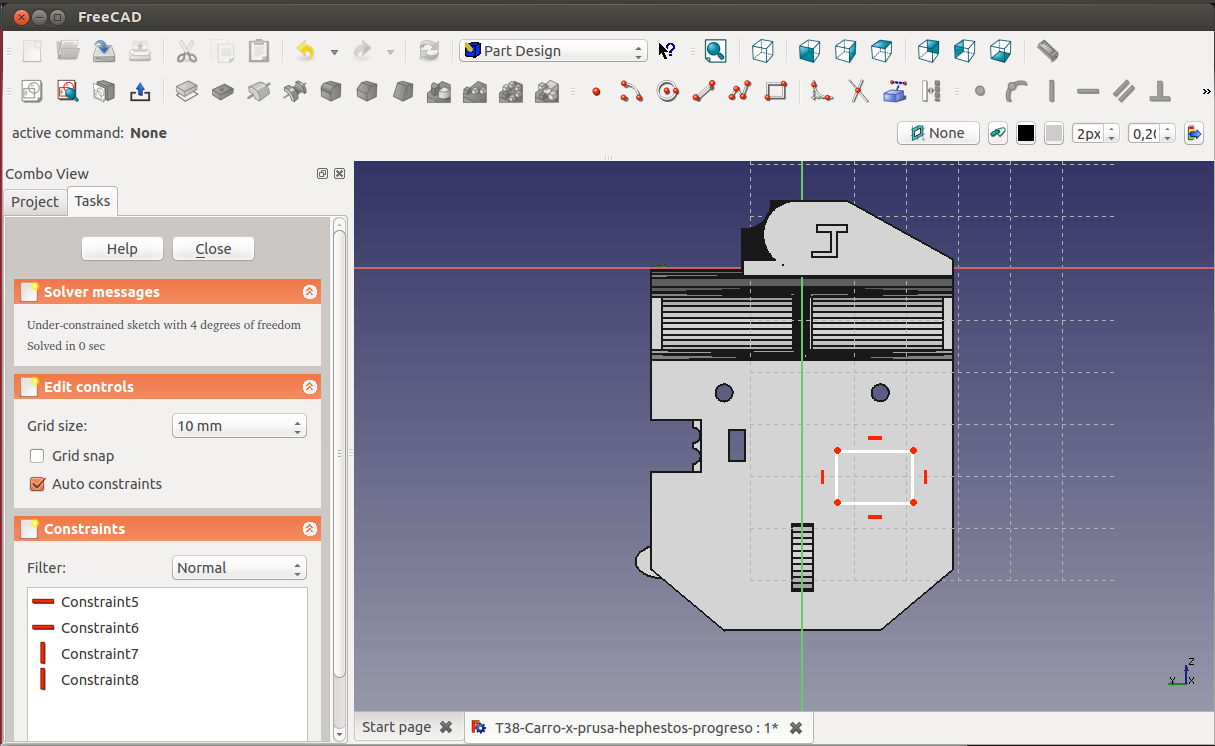Click the create arc sketch tool
The height and width of the screenshot is (746, 1215).
point(631,92)
